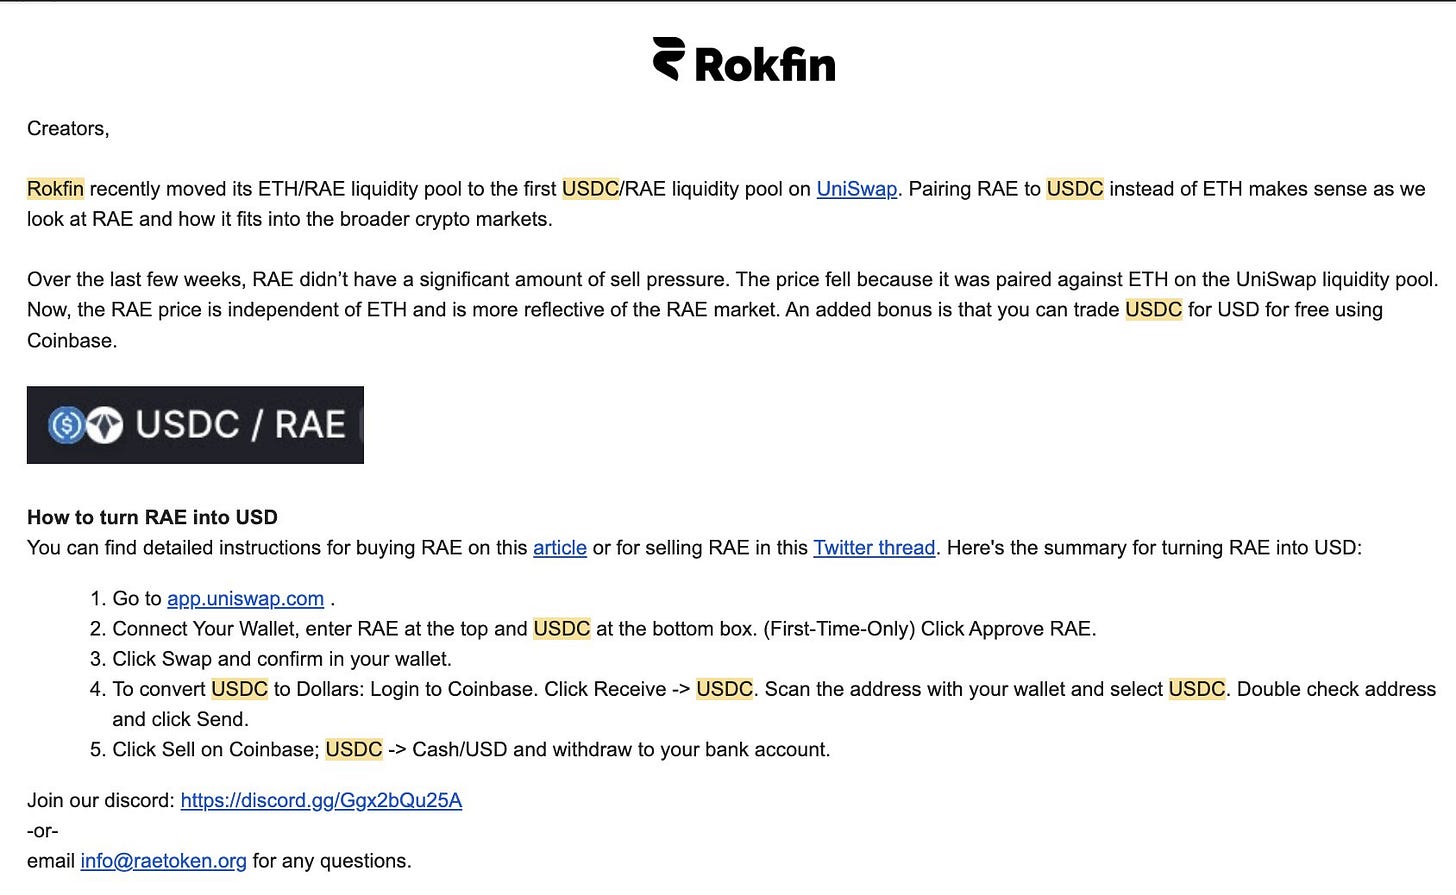Click the blue USDC coin icon in the banner
This screenshot has height=895, width=1456.
click(66, 425)
